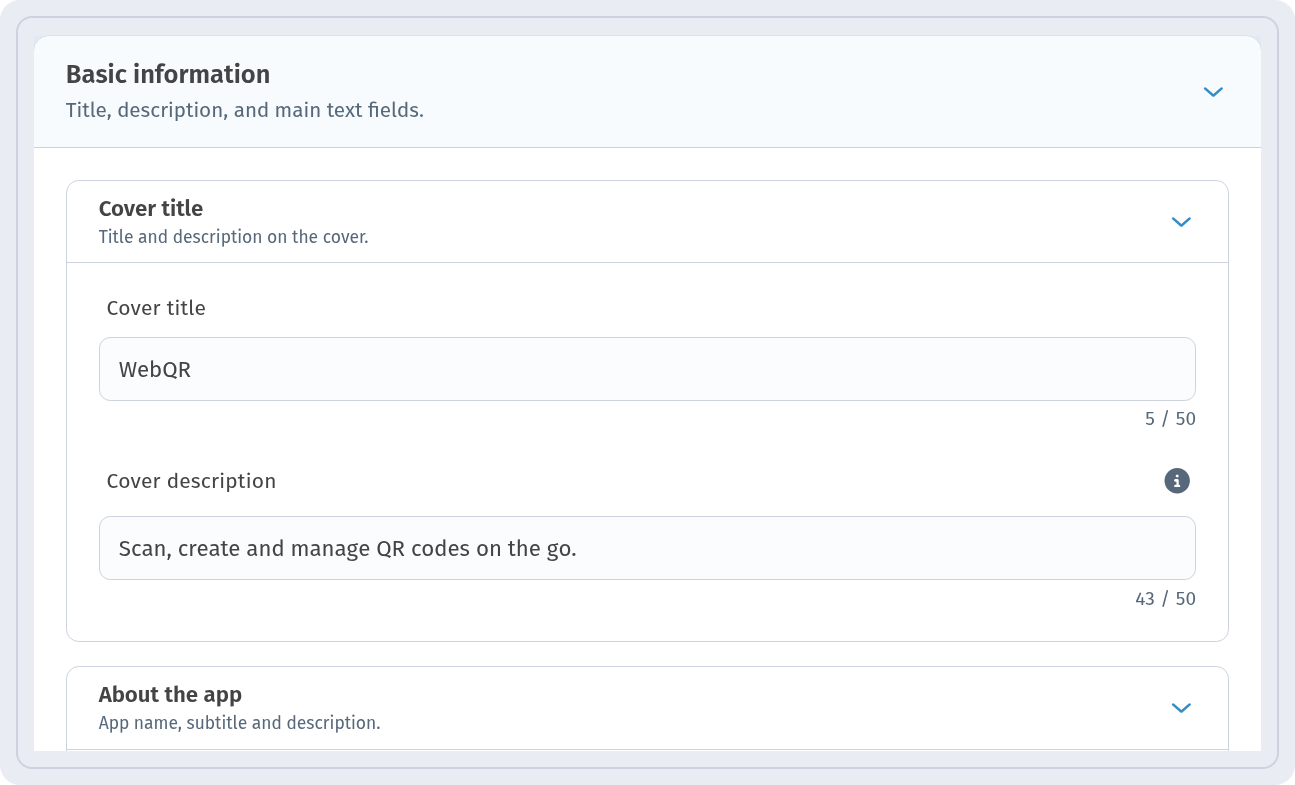Viewport: 1295px width, 785px height.
Task: Collapse the Basic information section
Action: coord(1213,92)
